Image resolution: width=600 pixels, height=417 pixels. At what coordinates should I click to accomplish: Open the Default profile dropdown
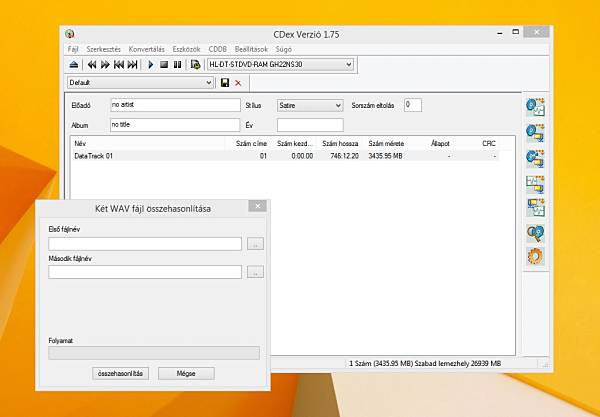140,83
